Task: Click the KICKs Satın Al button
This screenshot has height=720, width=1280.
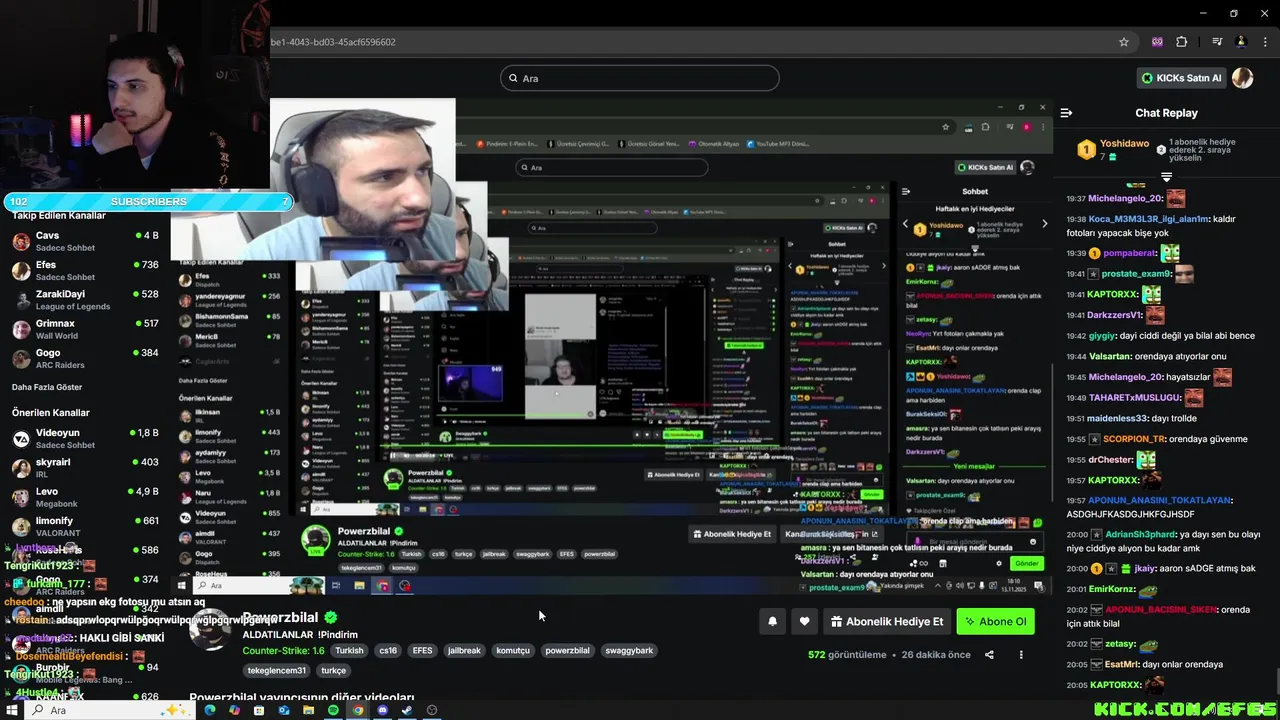Action: [x=1182, y=78]
